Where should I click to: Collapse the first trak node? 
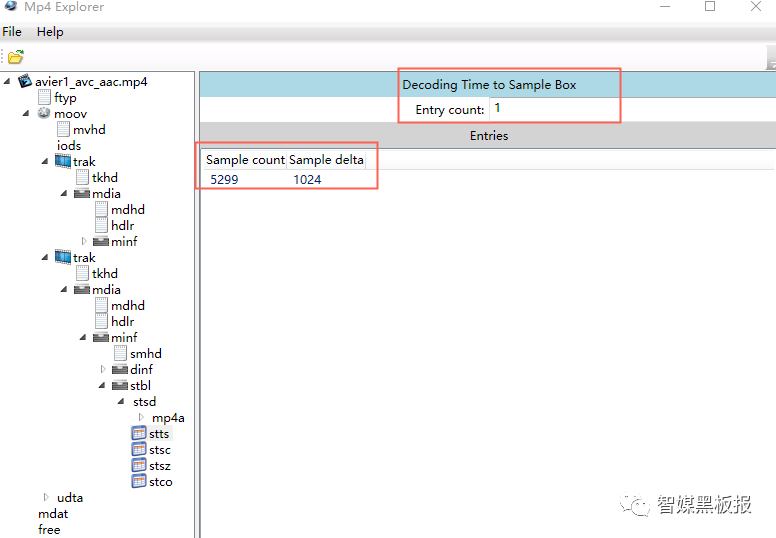(x=45, y=161)
